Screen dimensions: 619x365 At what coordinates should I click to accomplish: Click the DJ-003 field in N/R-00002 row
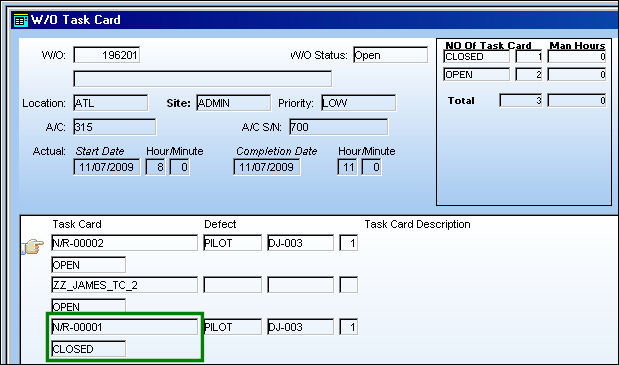[300, 243]
